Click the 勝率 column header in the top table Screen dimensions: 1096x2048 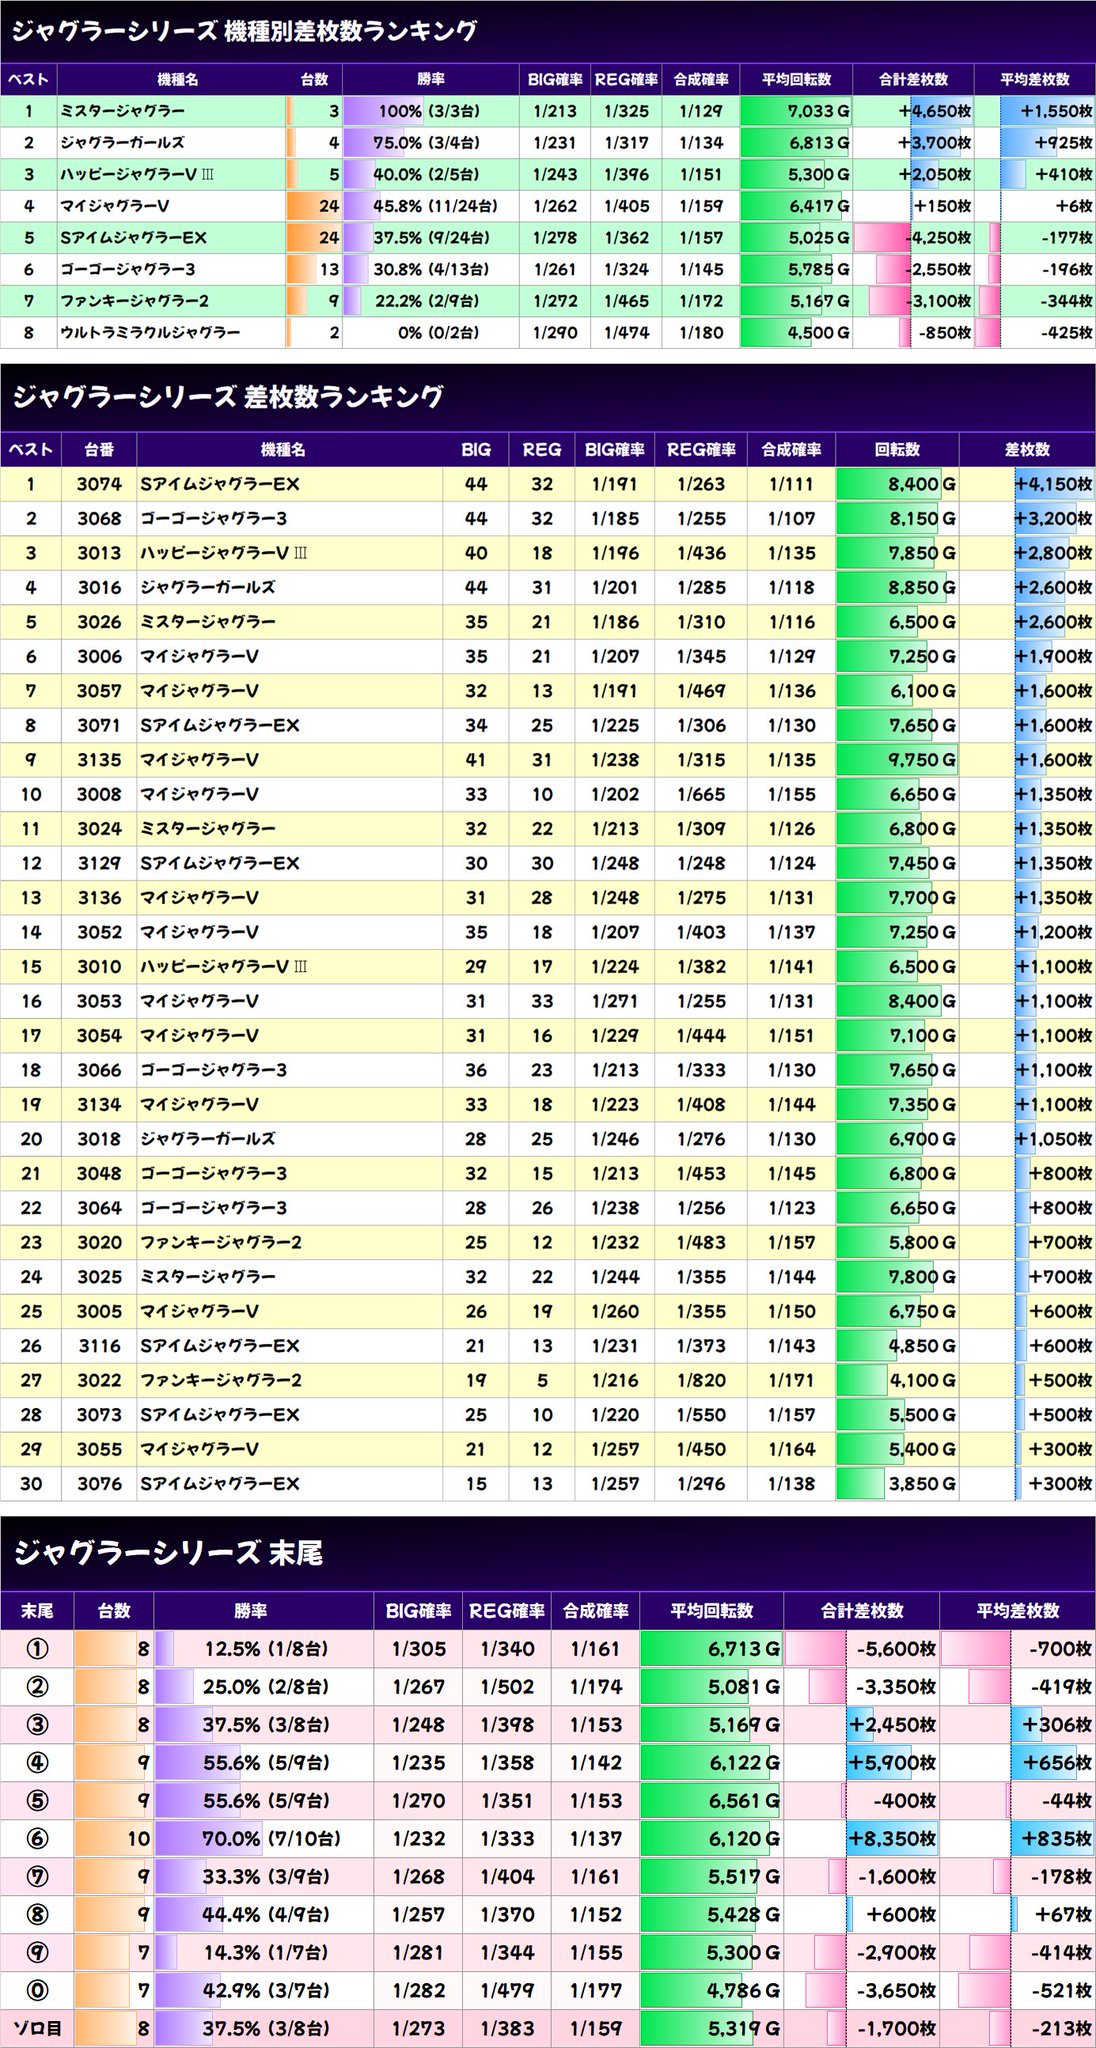click(431, 79)
